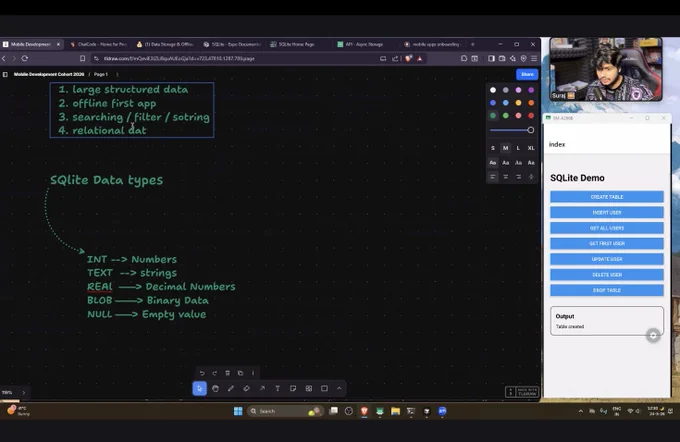Screen dimensions: 680x442
Task: Click the Delete trash icon above toolbar
Action: 228,373
